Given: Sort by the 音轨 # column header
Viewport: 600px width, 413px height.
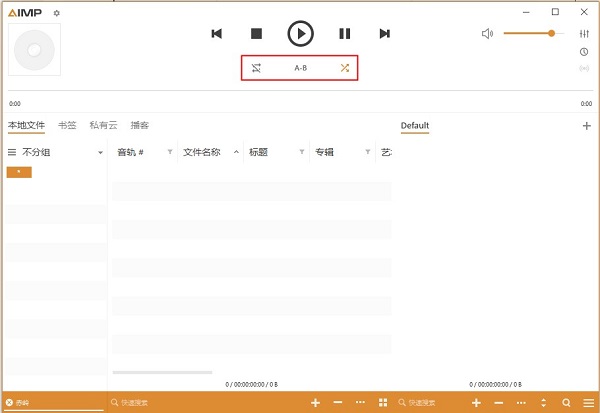Looking at the screenshot, I should tap(130, 152).
